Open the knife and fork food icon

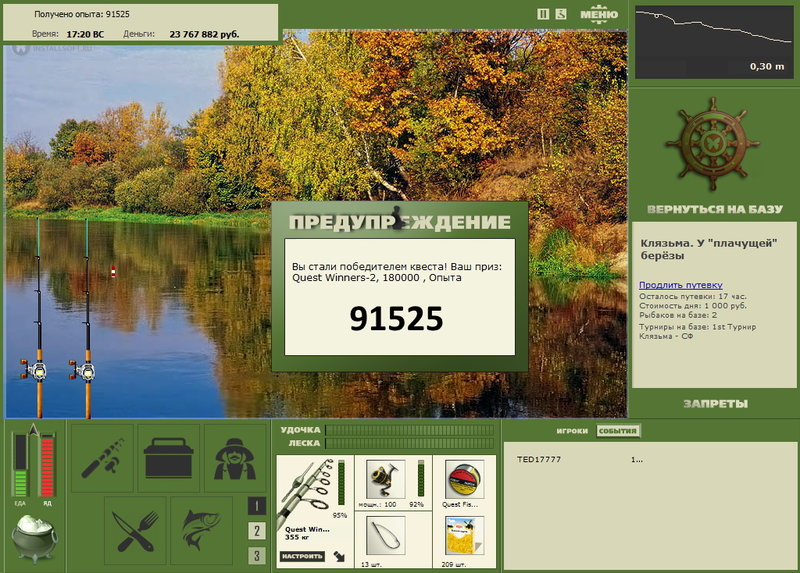point(135,531)
